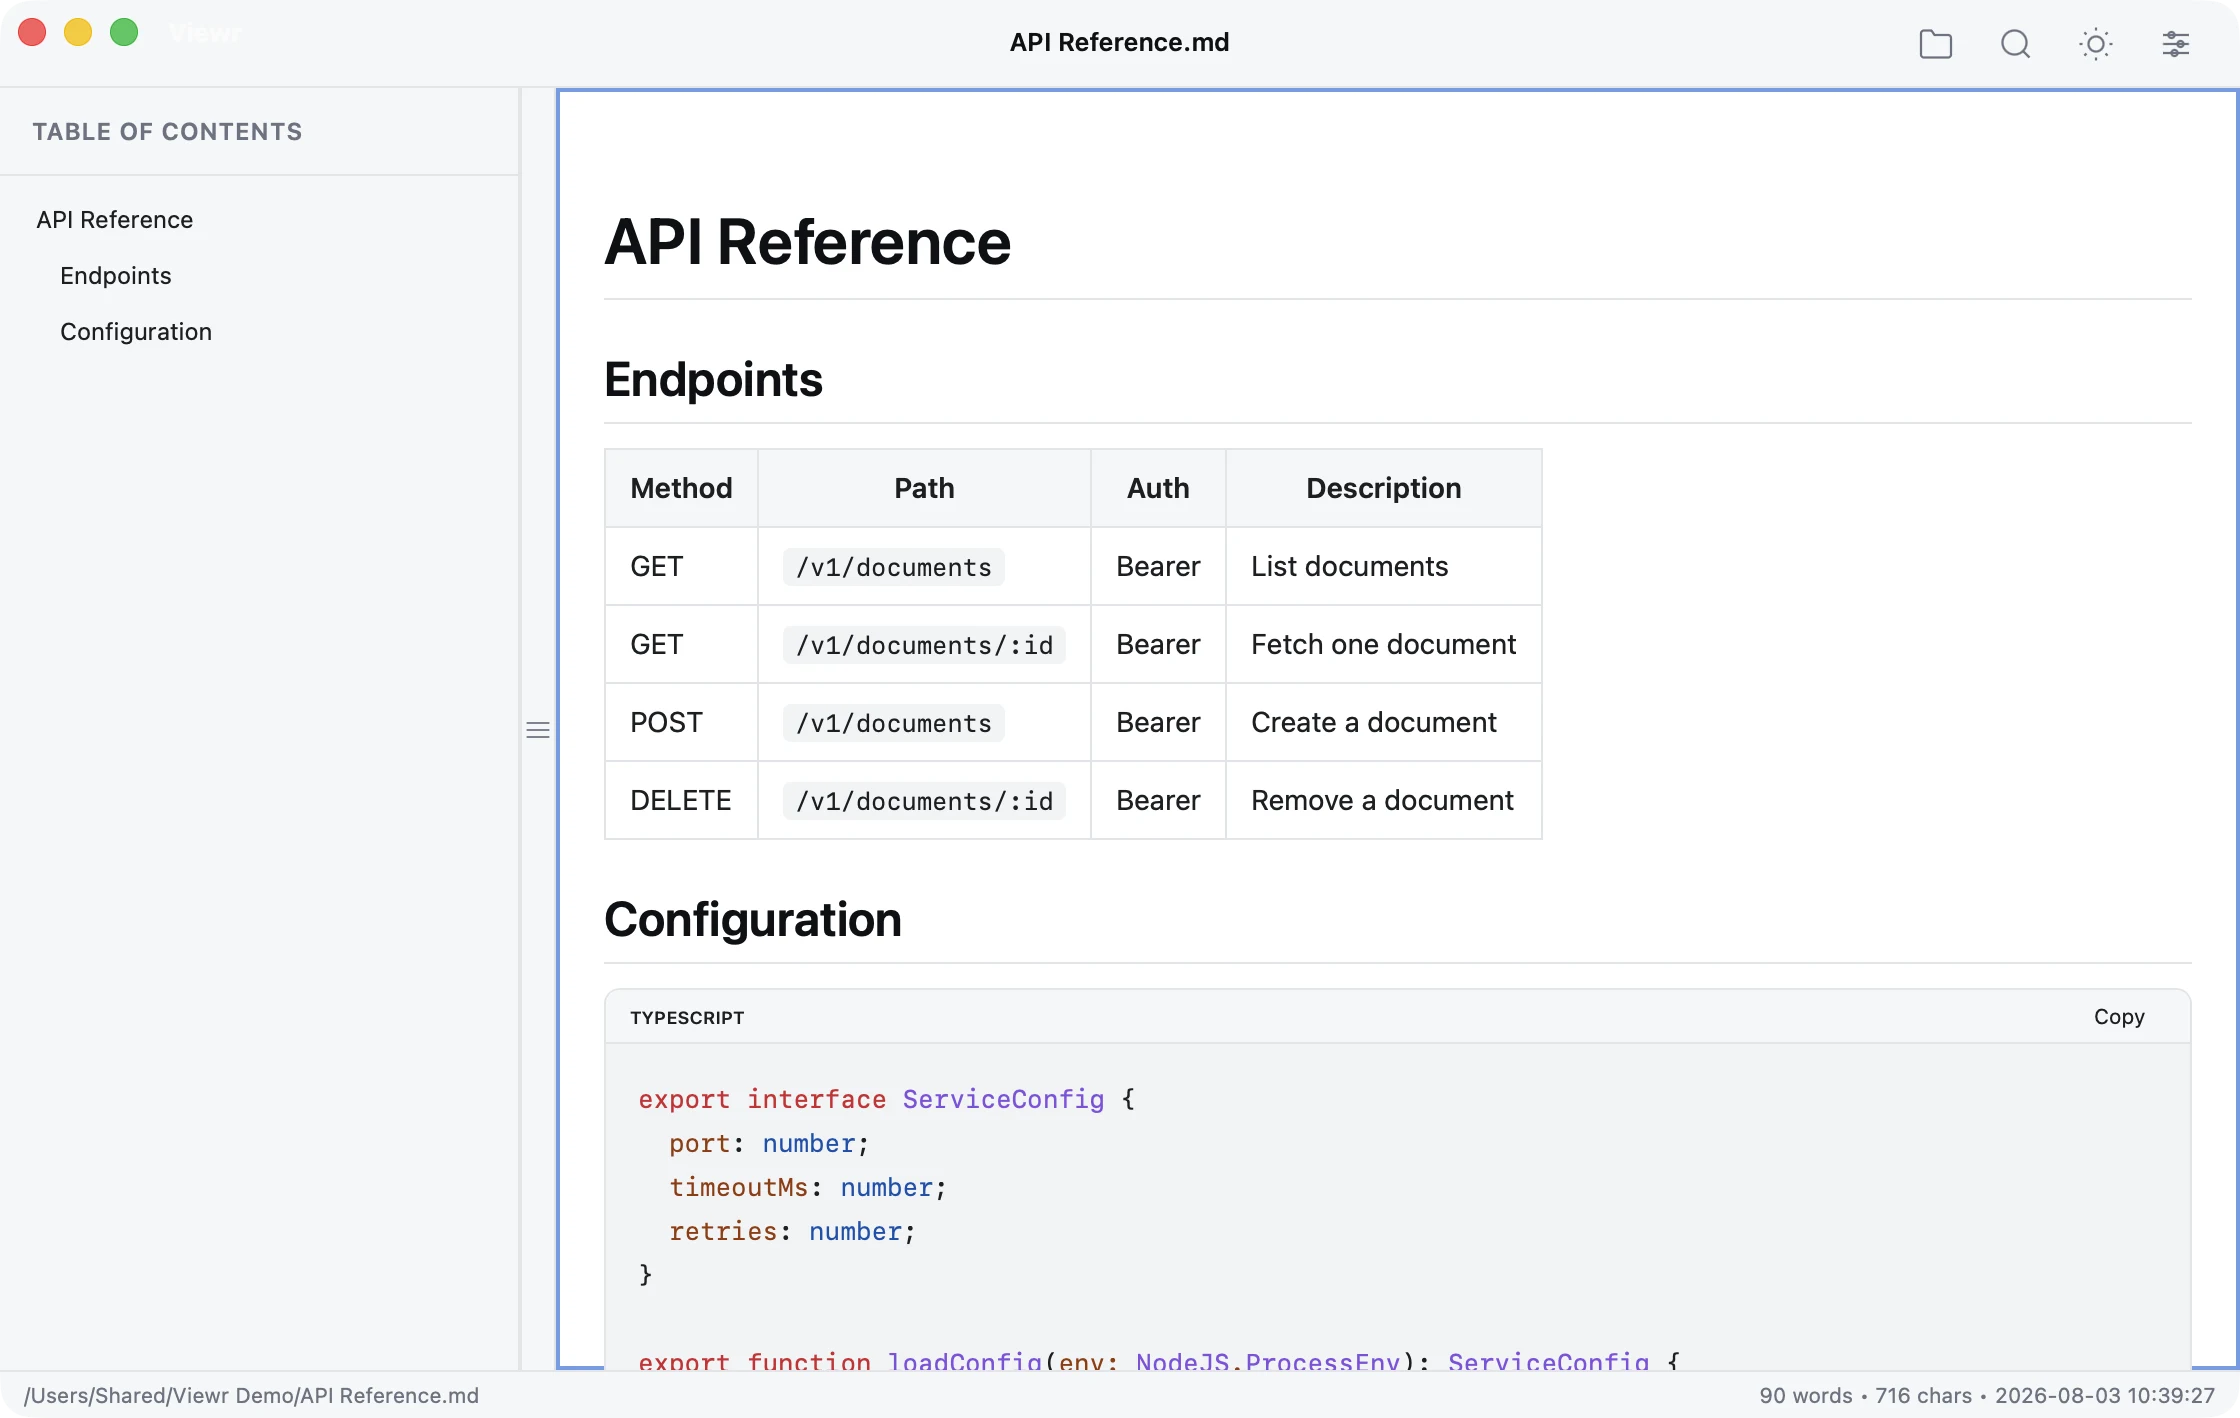Click ServiceConfig in the export interface line
2240x1418 pixels.
[1003, 1099]
